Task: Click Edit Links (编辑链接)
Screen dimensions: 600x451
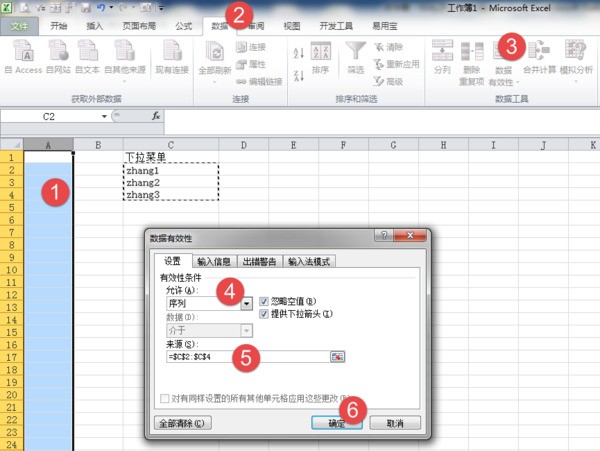Action: coord(259,81)
